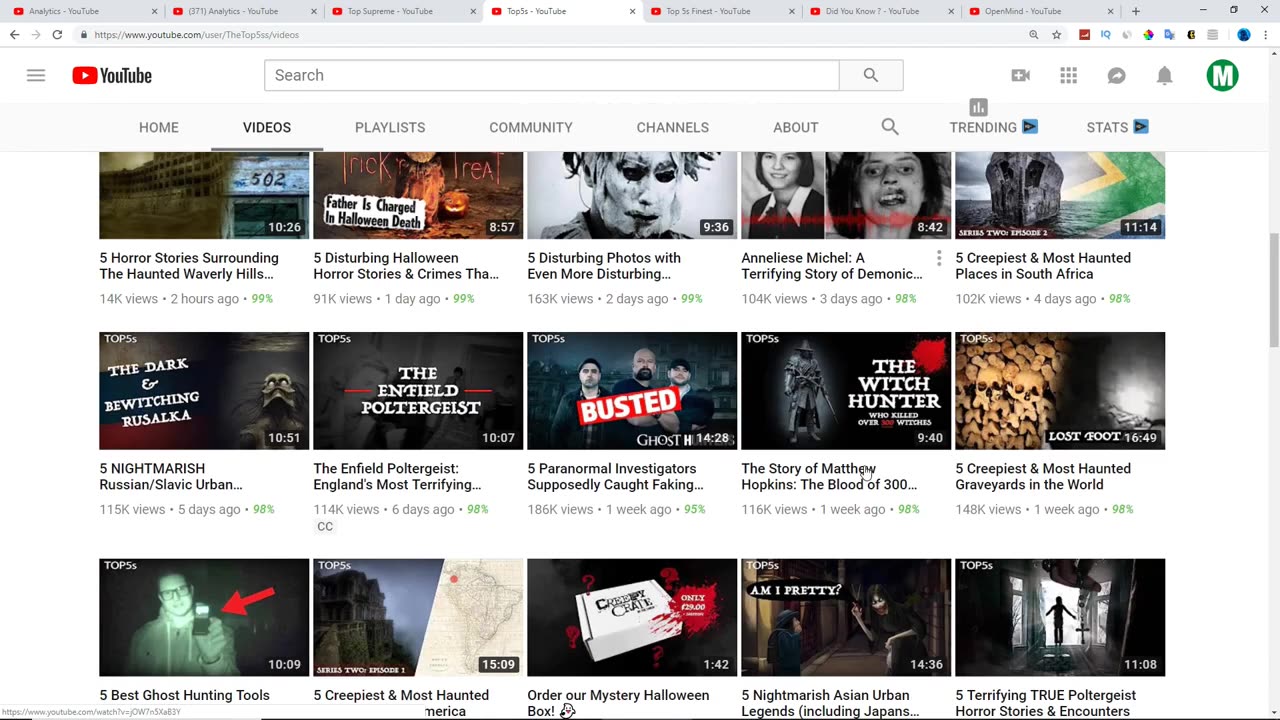Open 'The Story of Matthew Hopkins' title link

tap(829, 476)
